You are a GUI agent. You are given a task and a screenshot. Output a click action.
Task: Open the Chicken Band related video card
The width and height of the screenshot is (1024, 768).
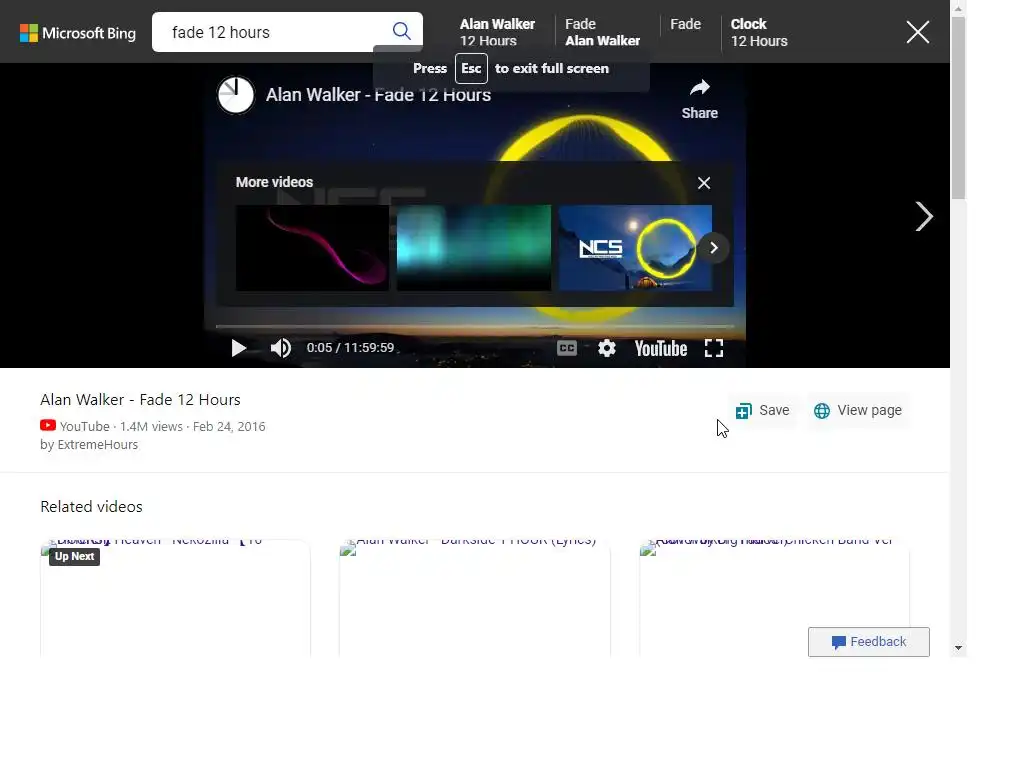[x=775, y=598]
